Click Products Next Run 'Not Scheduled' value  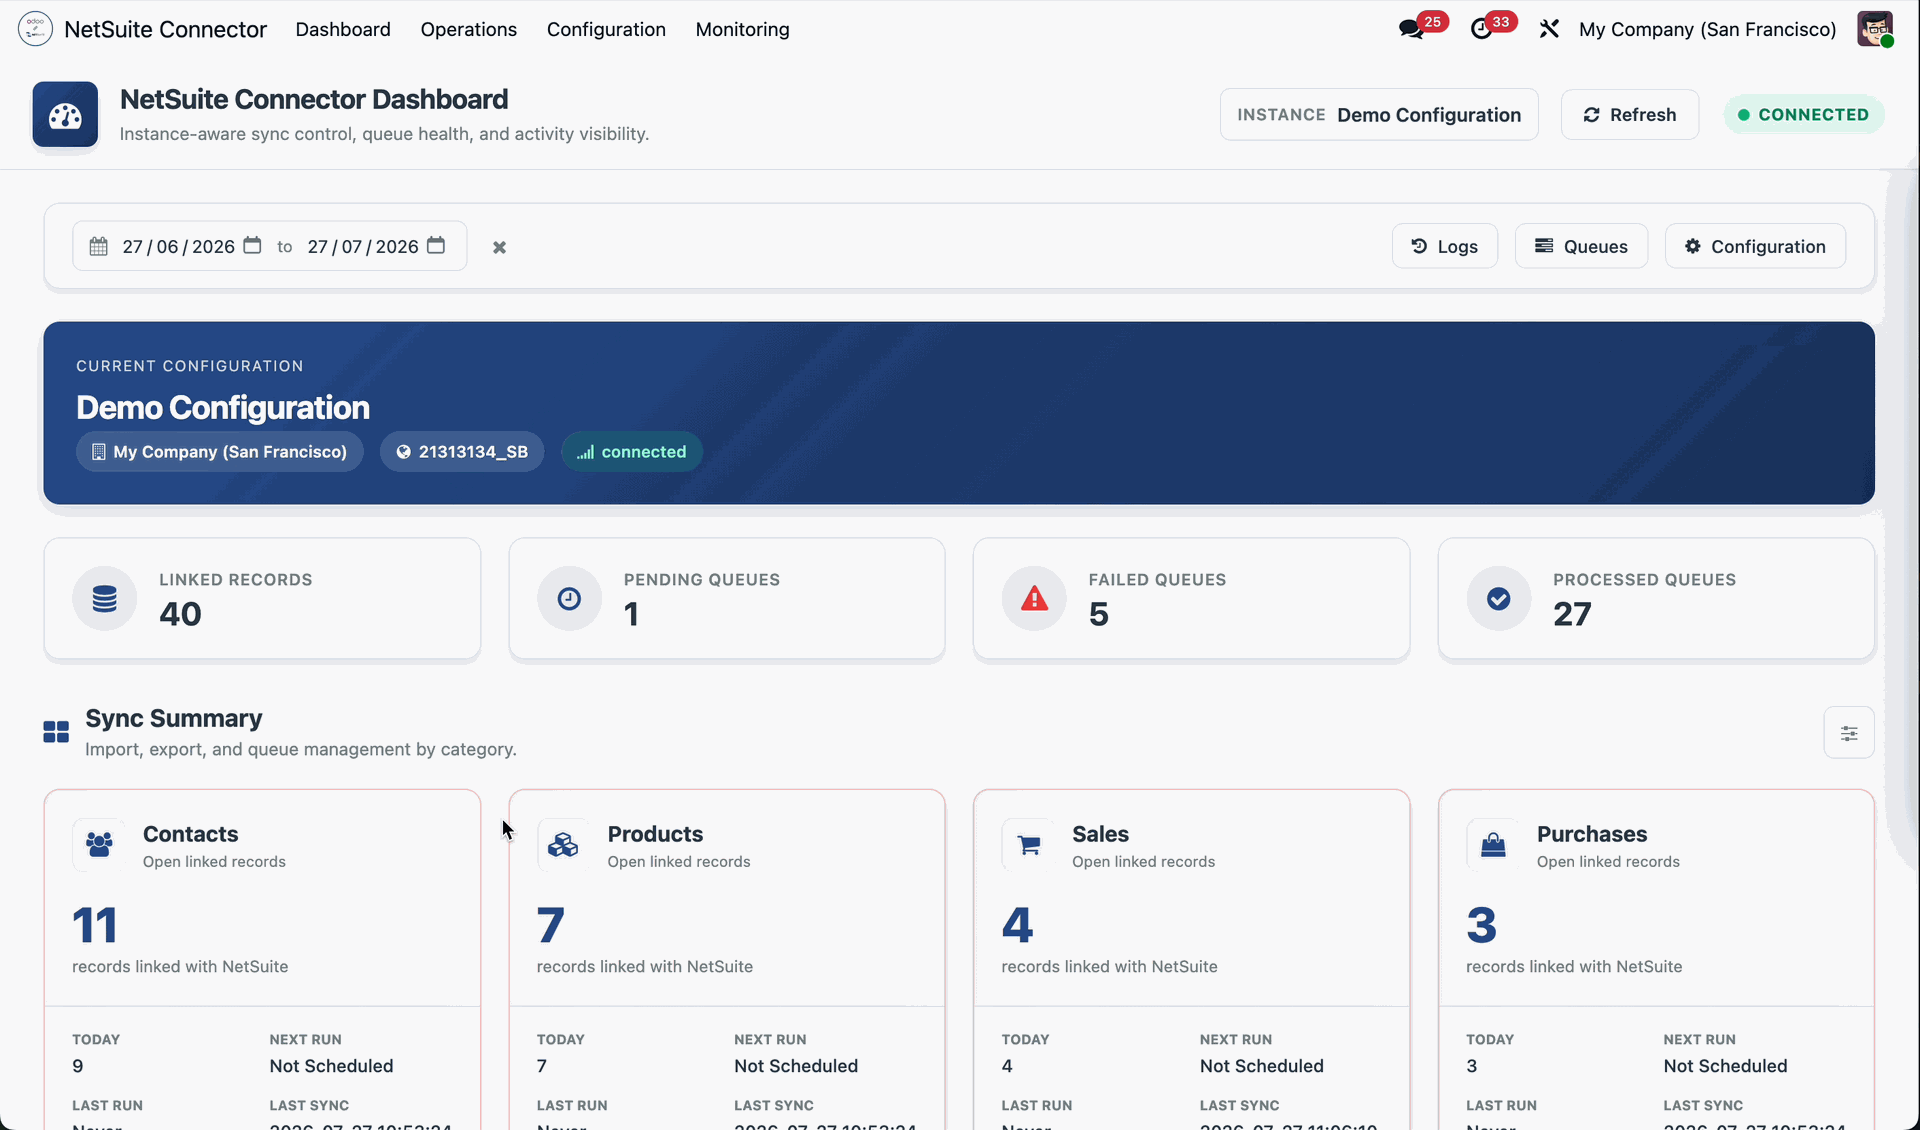pos(796,1066)
